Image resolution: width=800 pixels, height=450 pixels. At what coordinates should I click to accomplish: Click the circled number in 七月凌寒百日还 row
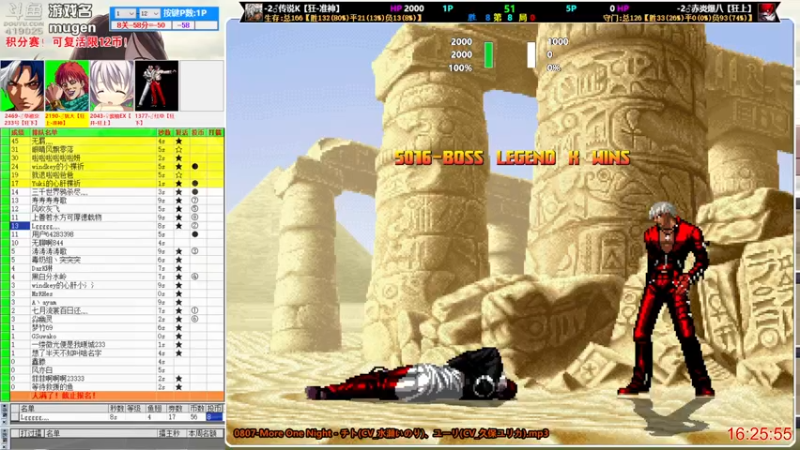(195, 310)
